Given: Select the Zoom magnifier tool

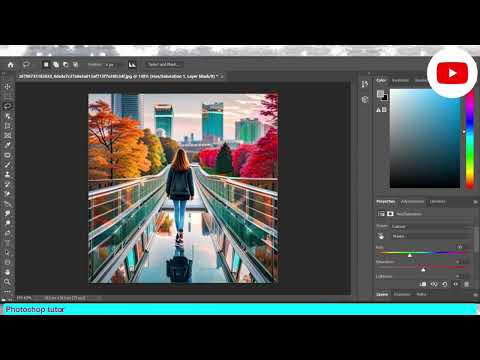Looking at the screenshot, I should pyautogui.click(x=7, y=282).
